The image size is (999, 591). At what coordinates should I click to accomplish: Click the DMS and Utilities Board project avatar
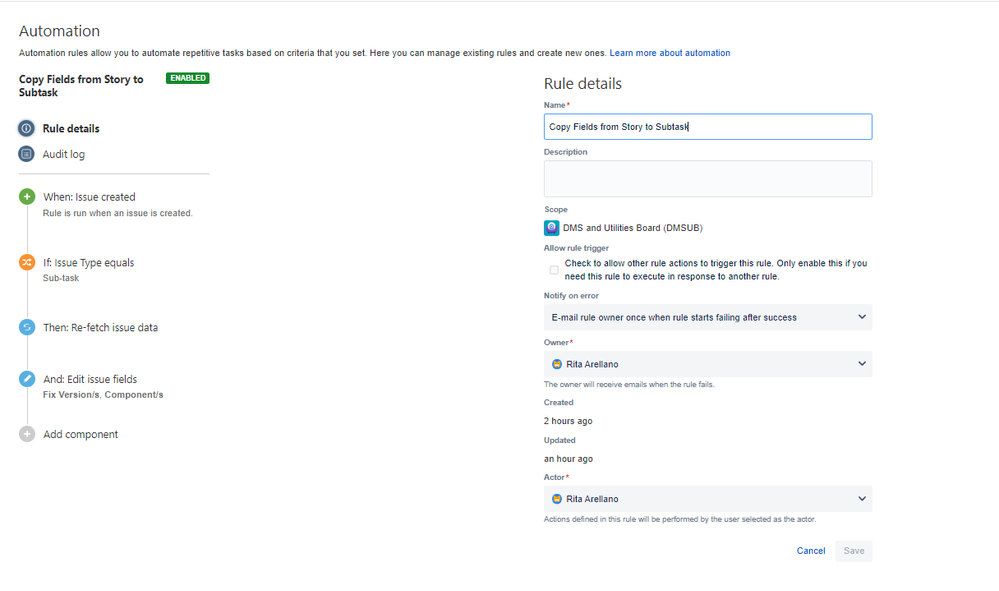click(x=552, y=227)
